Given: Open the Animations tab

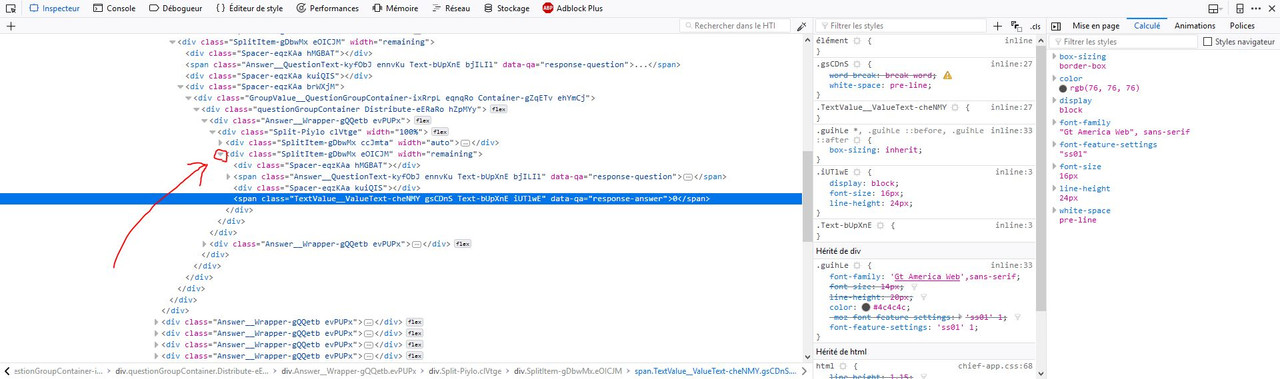Looking at the screenshot, I should 1194,26.
